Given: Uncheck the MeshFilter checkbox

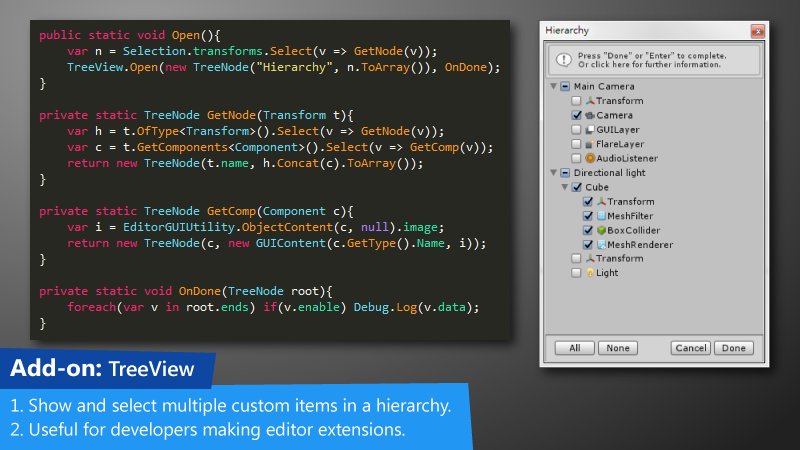Looking at the screenshot, I should coord(588,216).
